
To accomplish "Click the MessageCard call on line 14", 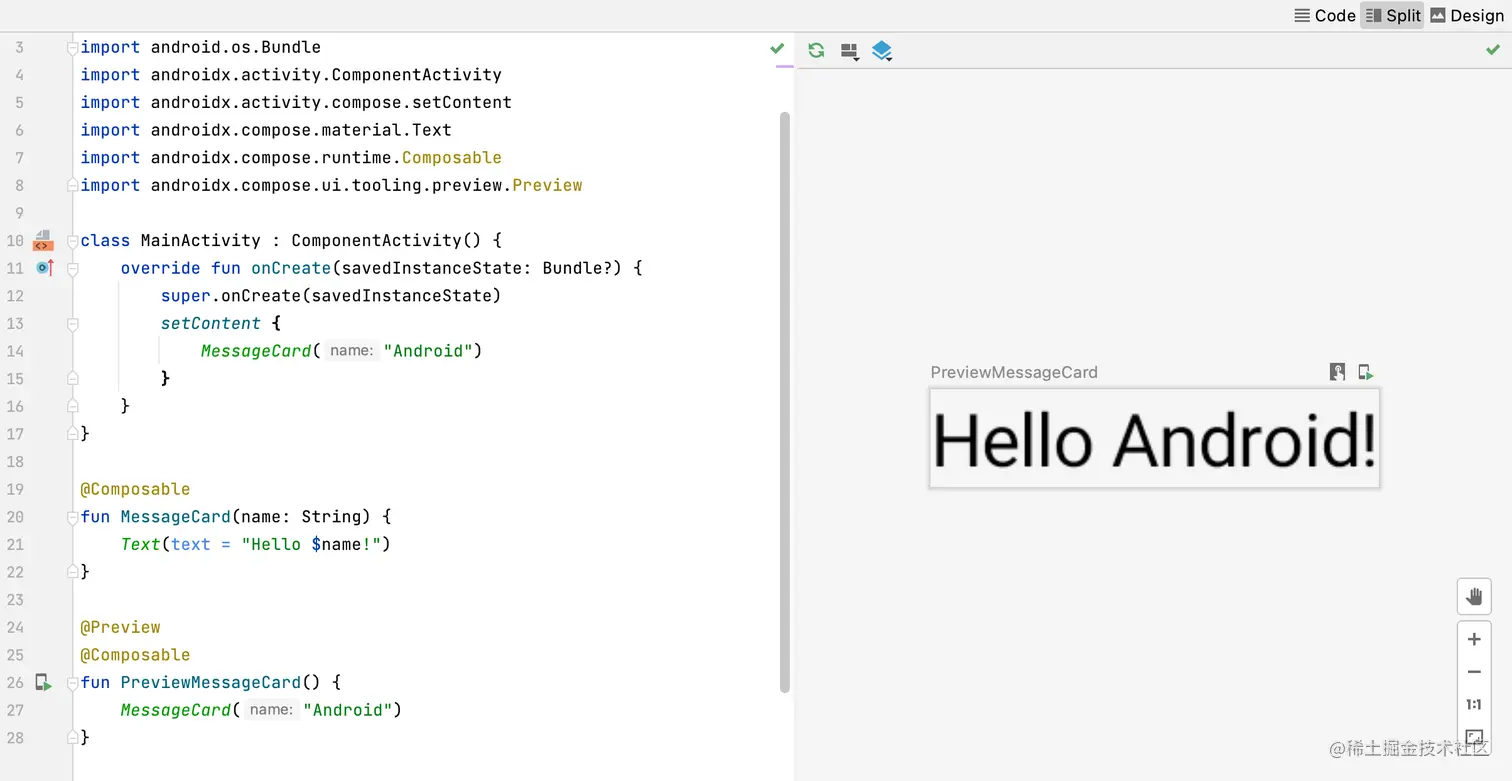I will point(256,351).
